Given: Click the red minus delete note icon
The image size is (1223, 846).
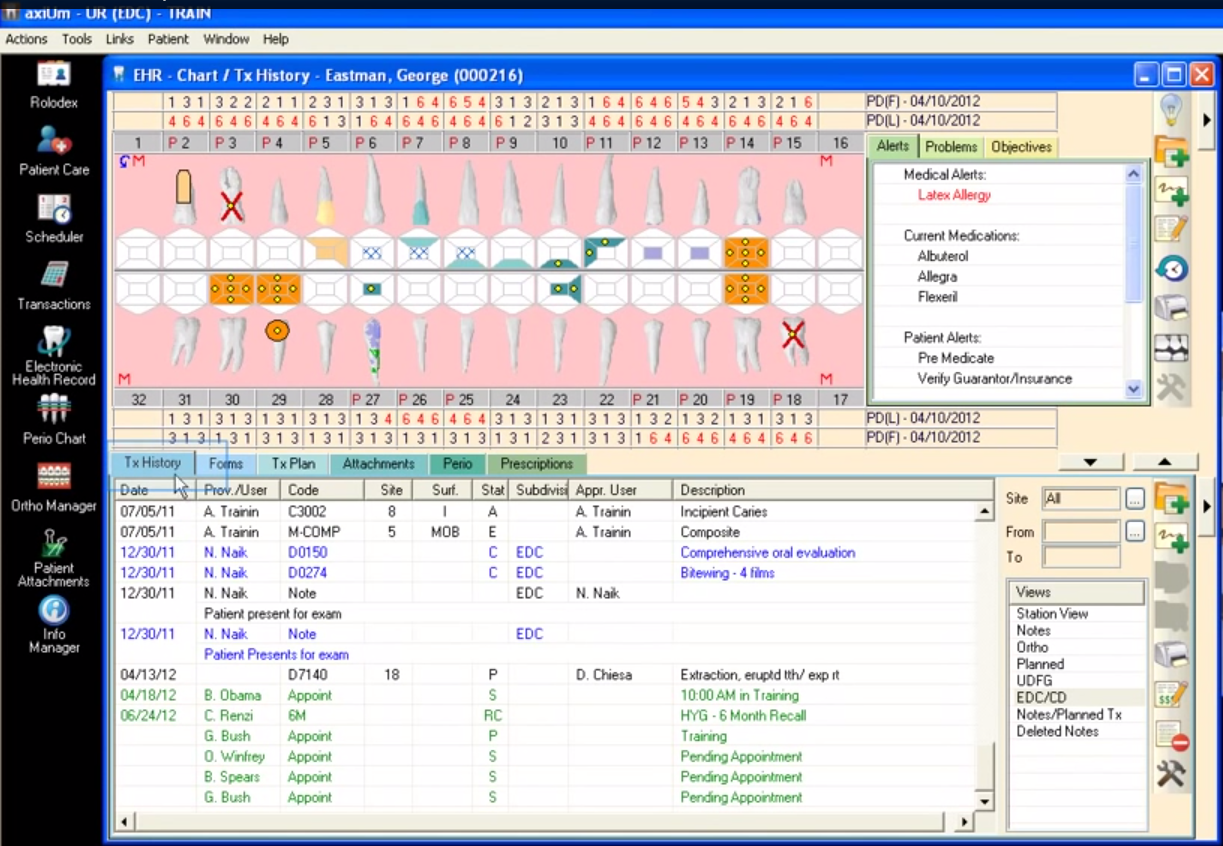Looking at the screenshot, I should tap(1171, 736).
